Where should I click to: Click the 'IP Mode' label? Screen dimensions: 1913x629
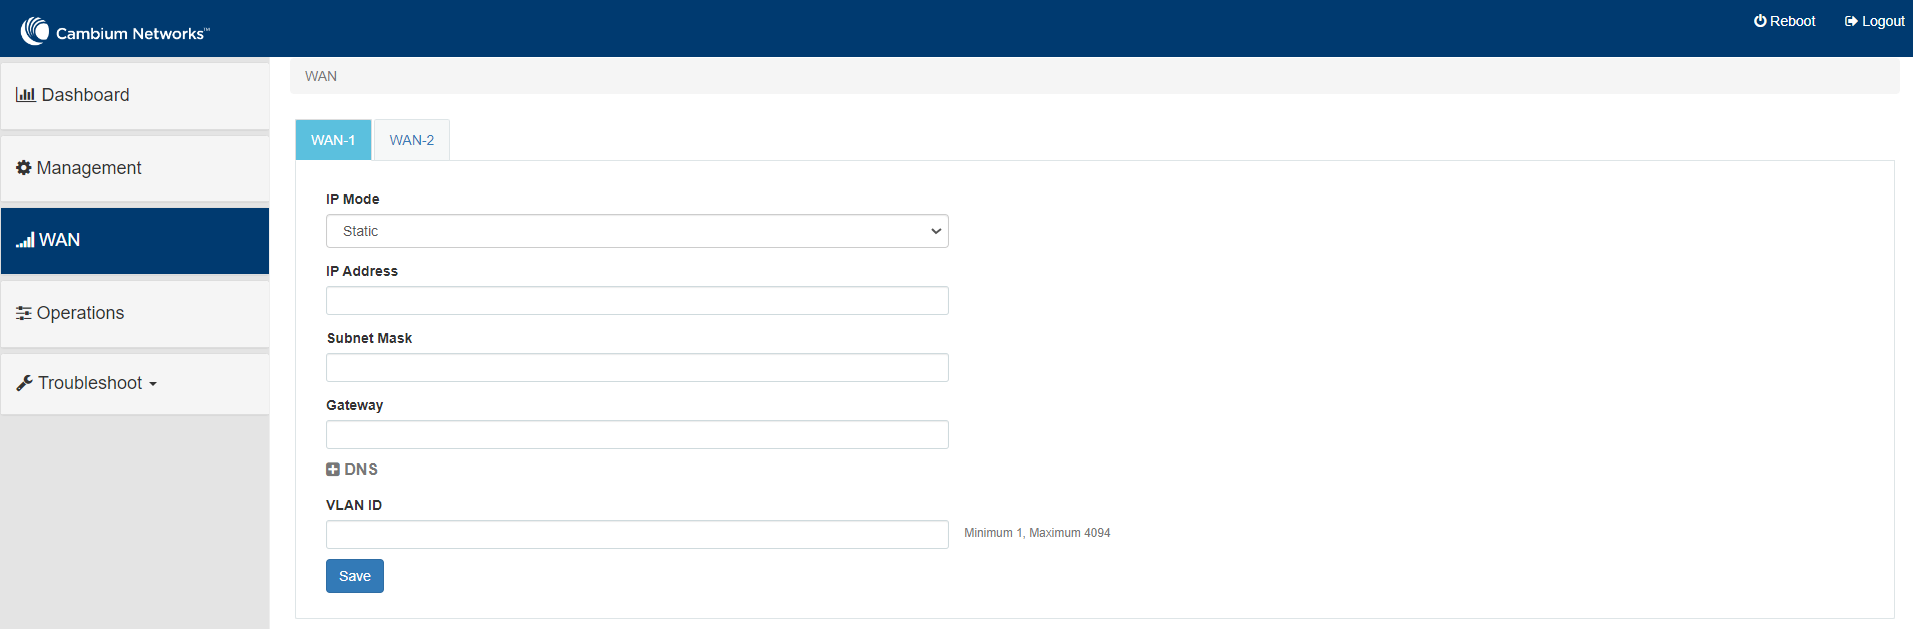click(x=352, y=199)
